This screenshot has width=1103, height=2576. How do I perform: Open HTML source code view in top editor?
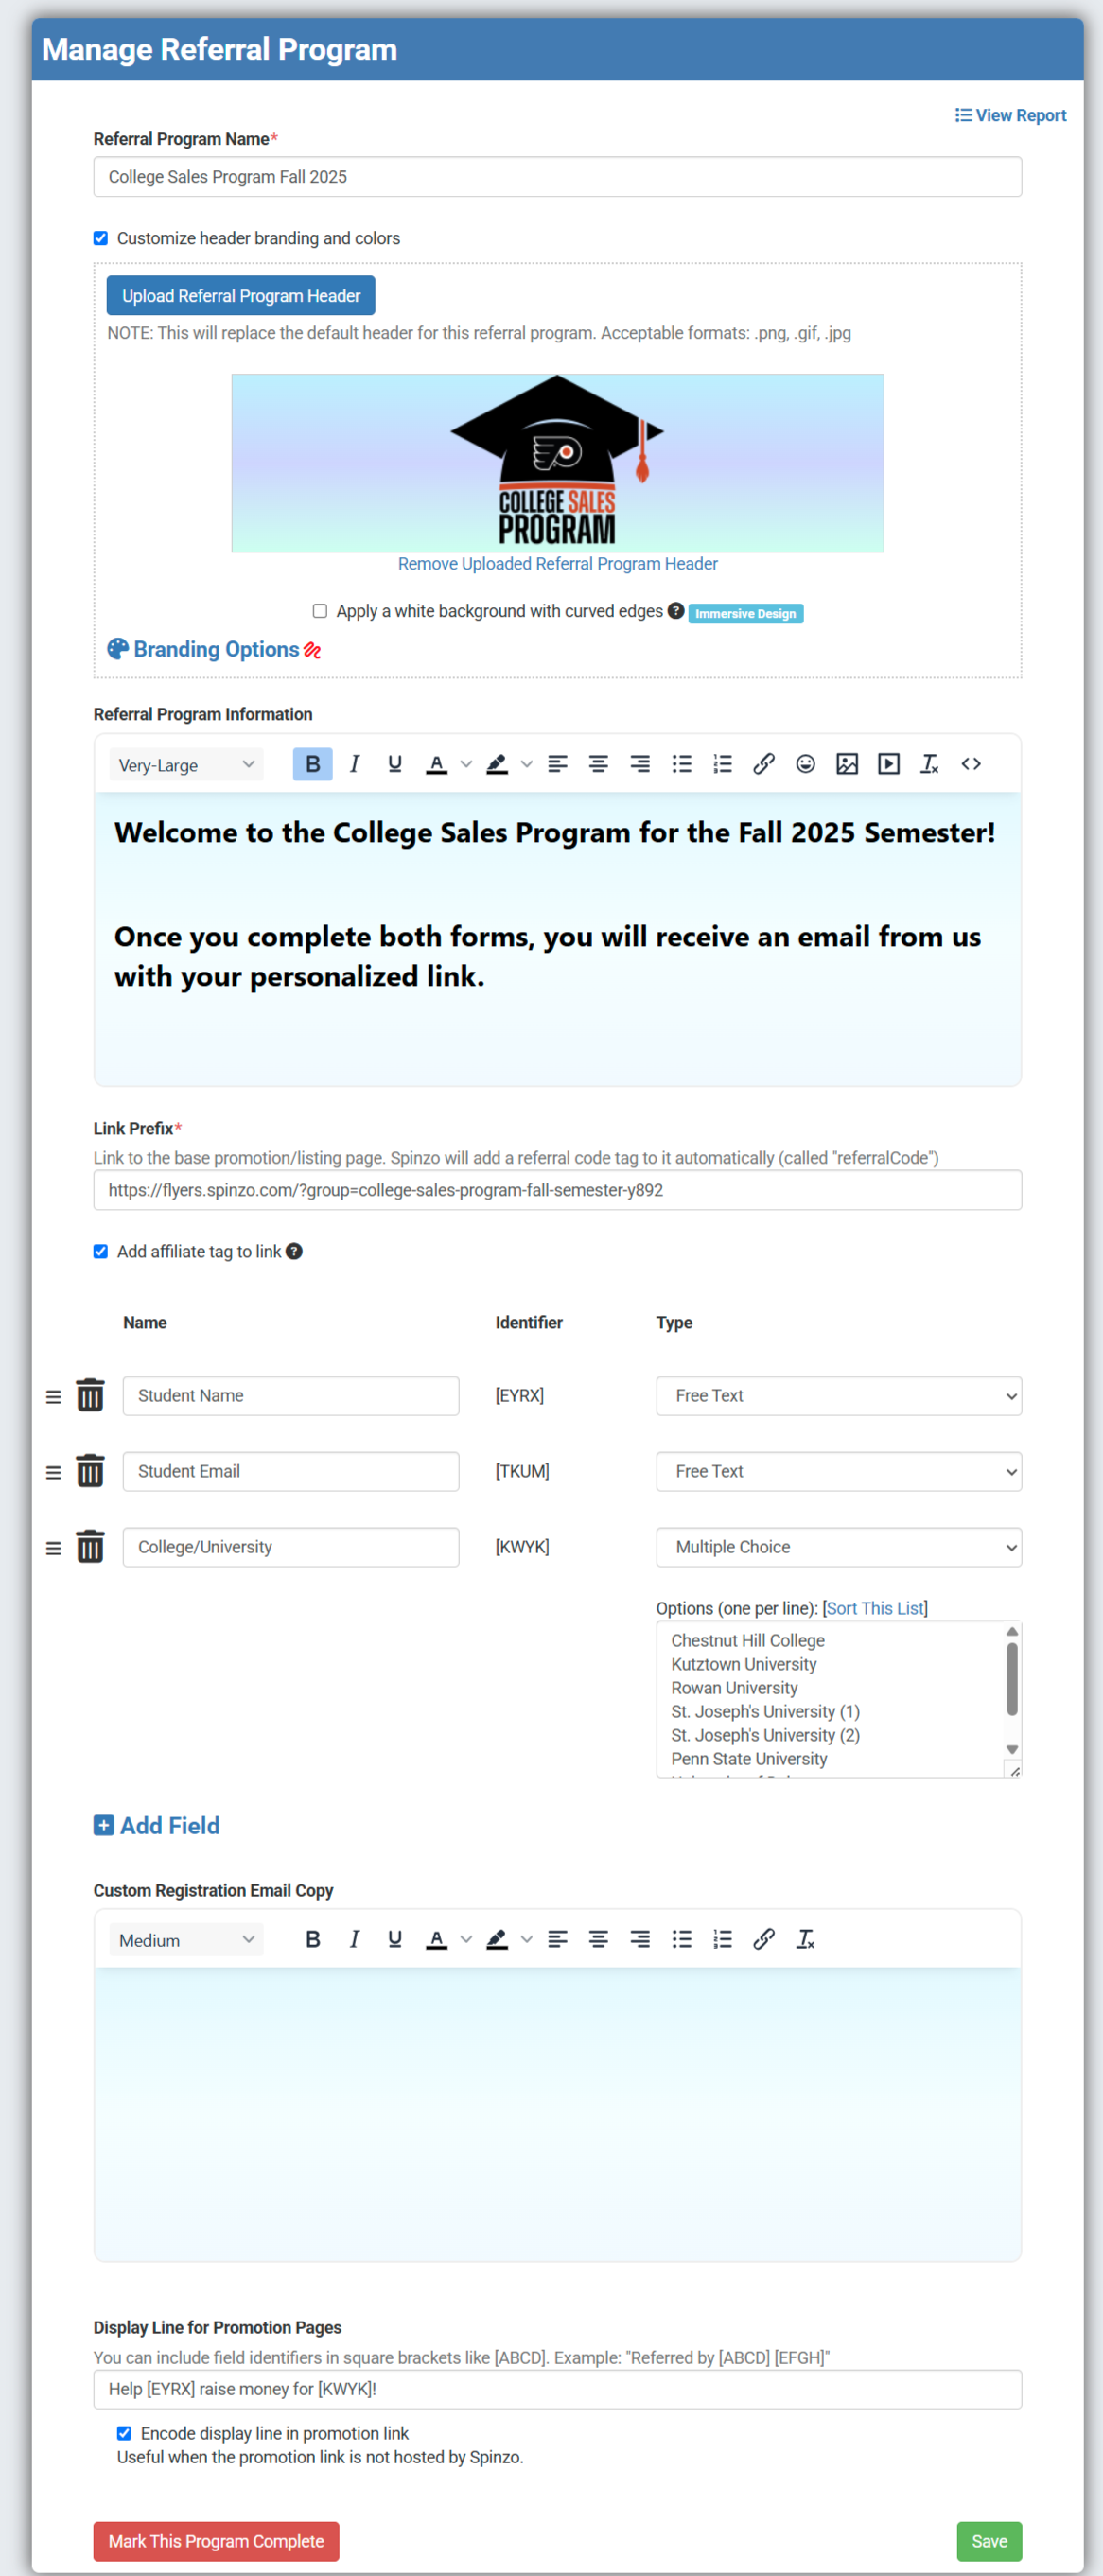pos(971,764)
